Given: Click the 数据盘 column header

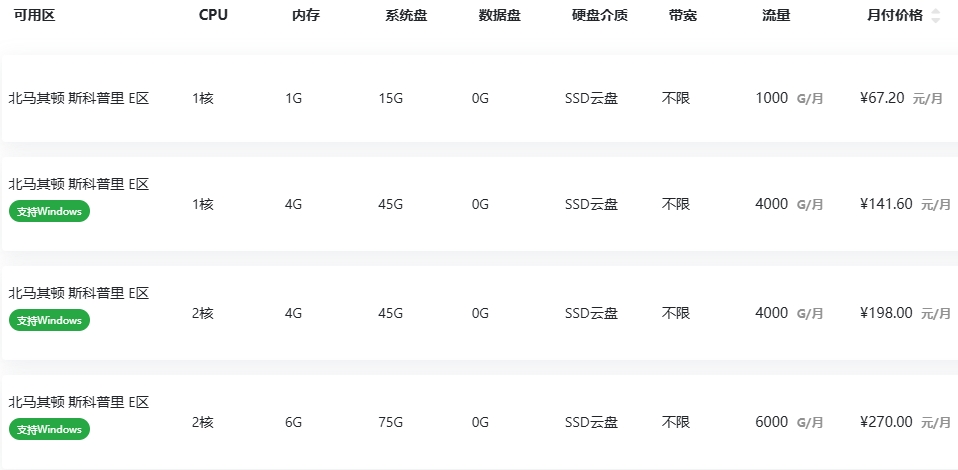Looking at the screenshot, I should pos(499,15).
